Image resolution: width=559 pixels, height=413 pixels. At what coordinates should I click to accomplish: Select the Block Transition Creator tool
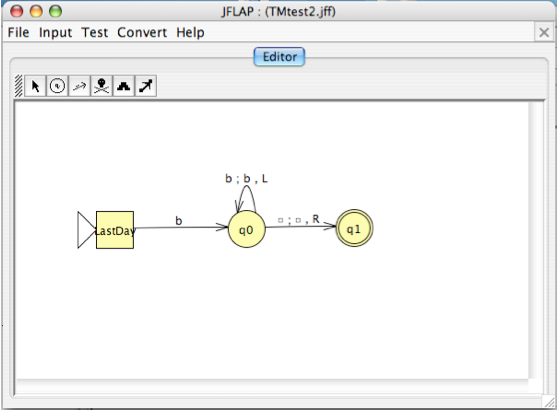coord(146,86)
